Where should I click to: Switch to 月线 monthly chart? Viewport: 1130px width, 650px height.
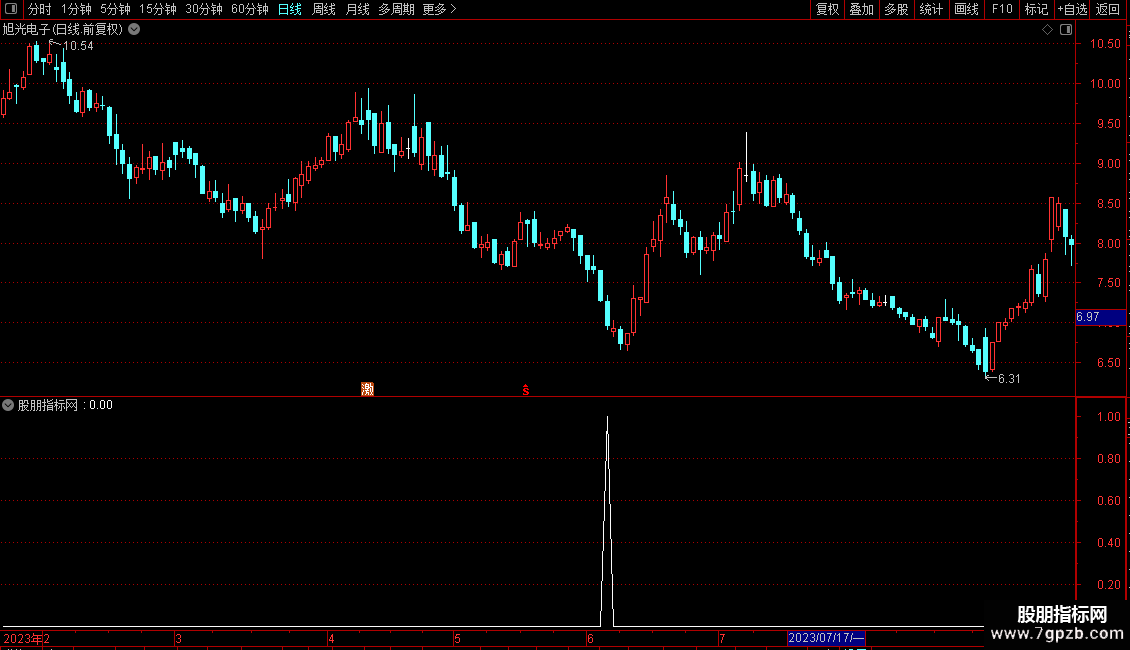click(357, 9)
